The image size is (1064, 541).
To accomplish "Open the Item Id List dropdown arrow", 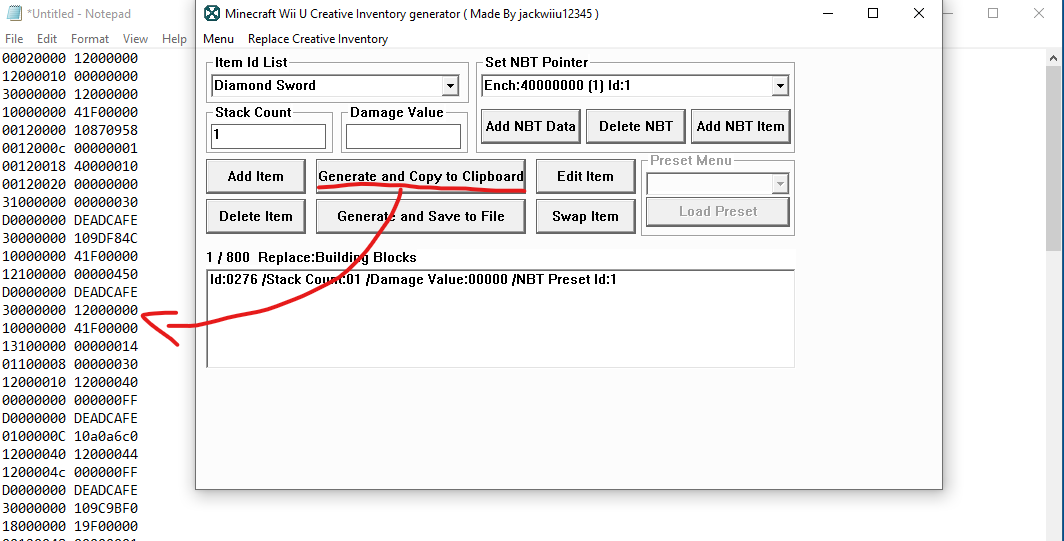I will pos(449,86).
